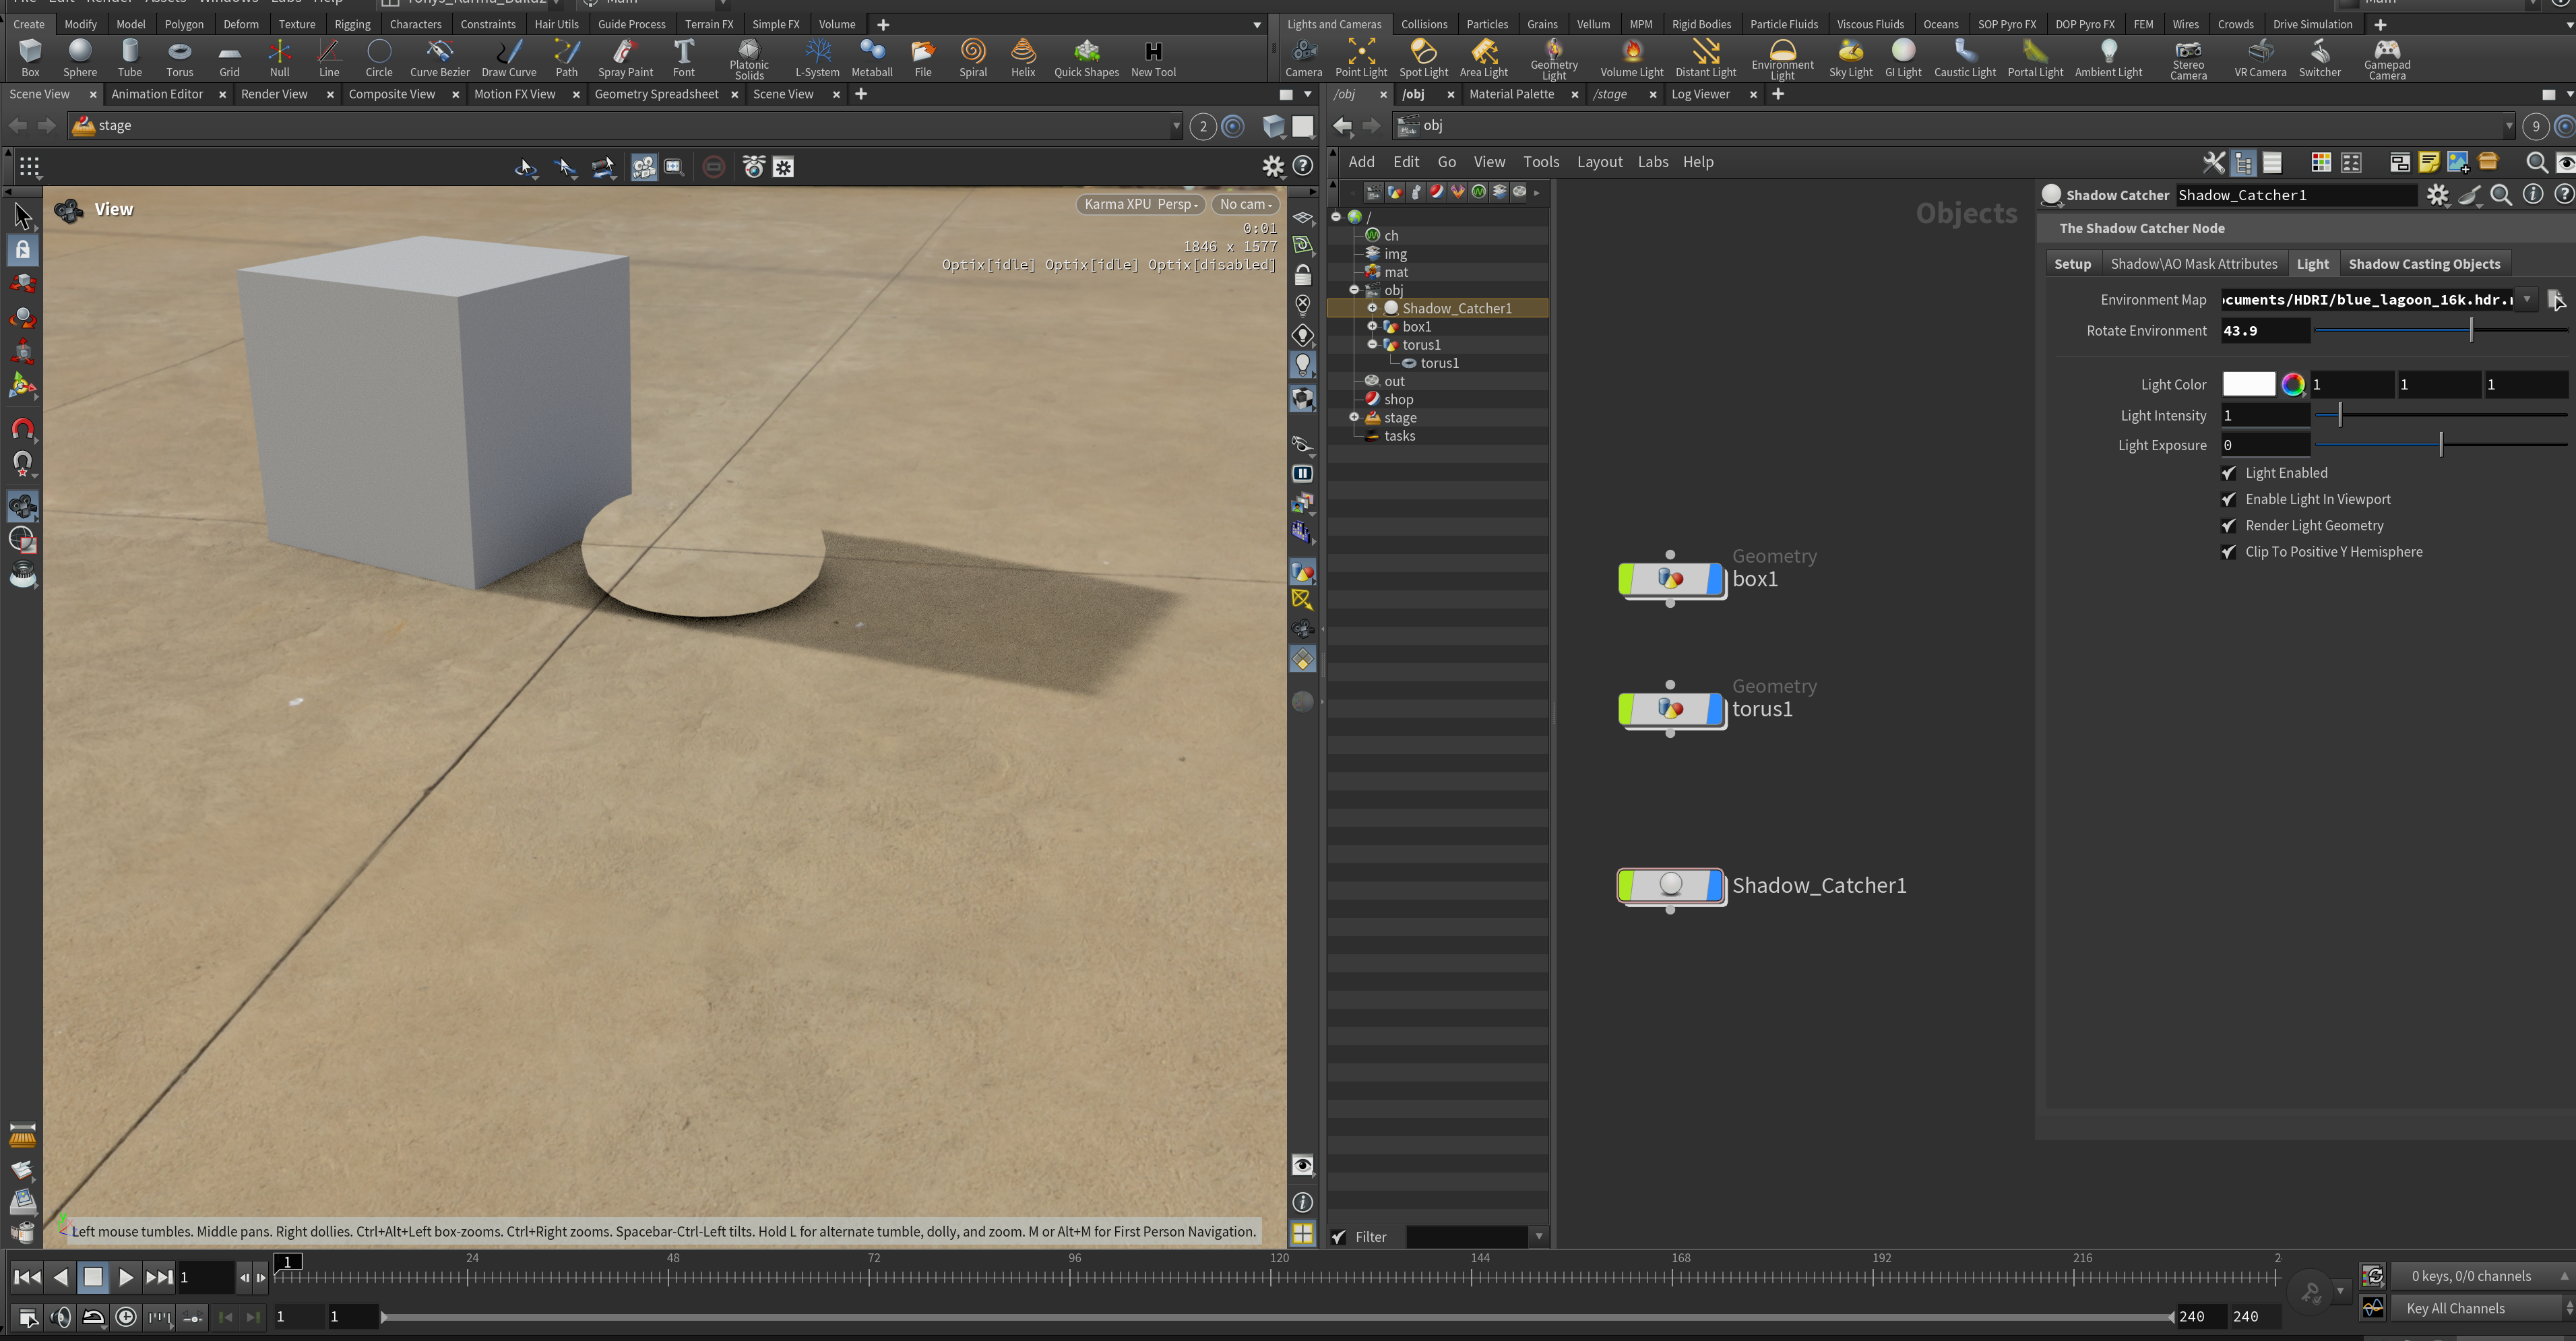The width and height of the screenshot is (2576, 1341).
Task: Jump to the first frame
Action: click(27, 1277)
